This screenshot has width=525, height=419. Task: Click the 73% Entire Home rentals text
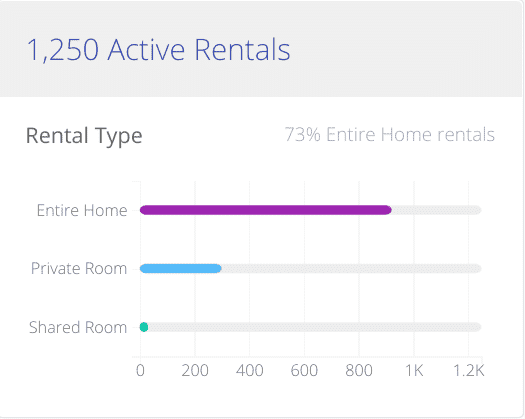[x=389, y=135]
